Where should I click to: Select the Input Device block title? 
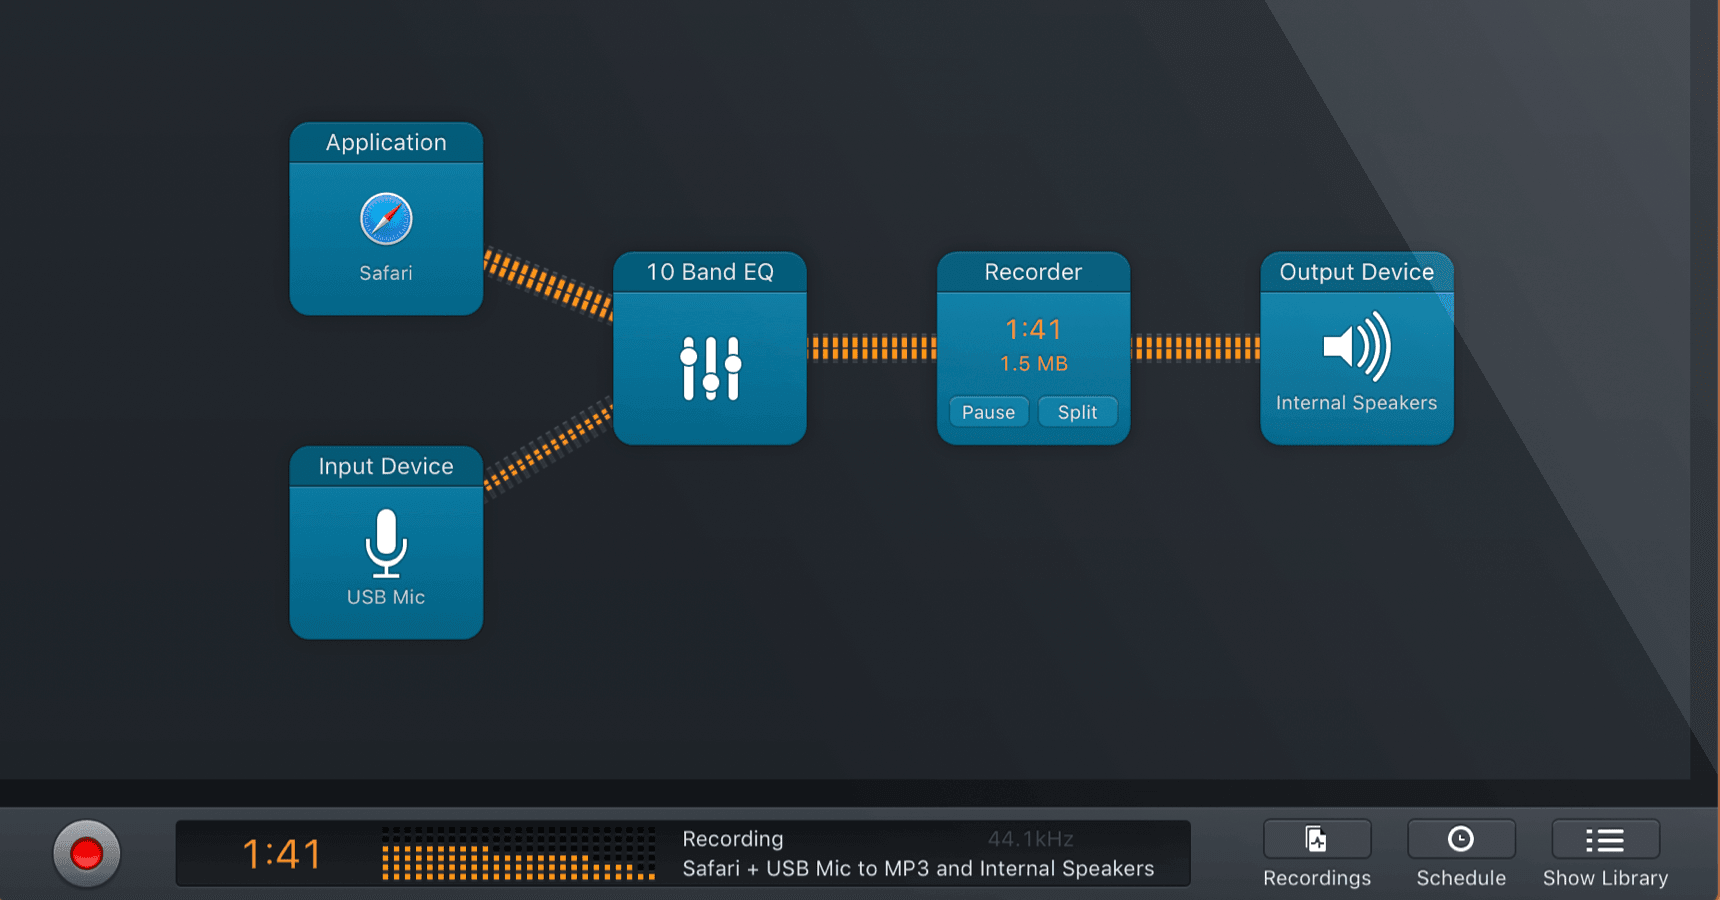click(x=386, y=467)
